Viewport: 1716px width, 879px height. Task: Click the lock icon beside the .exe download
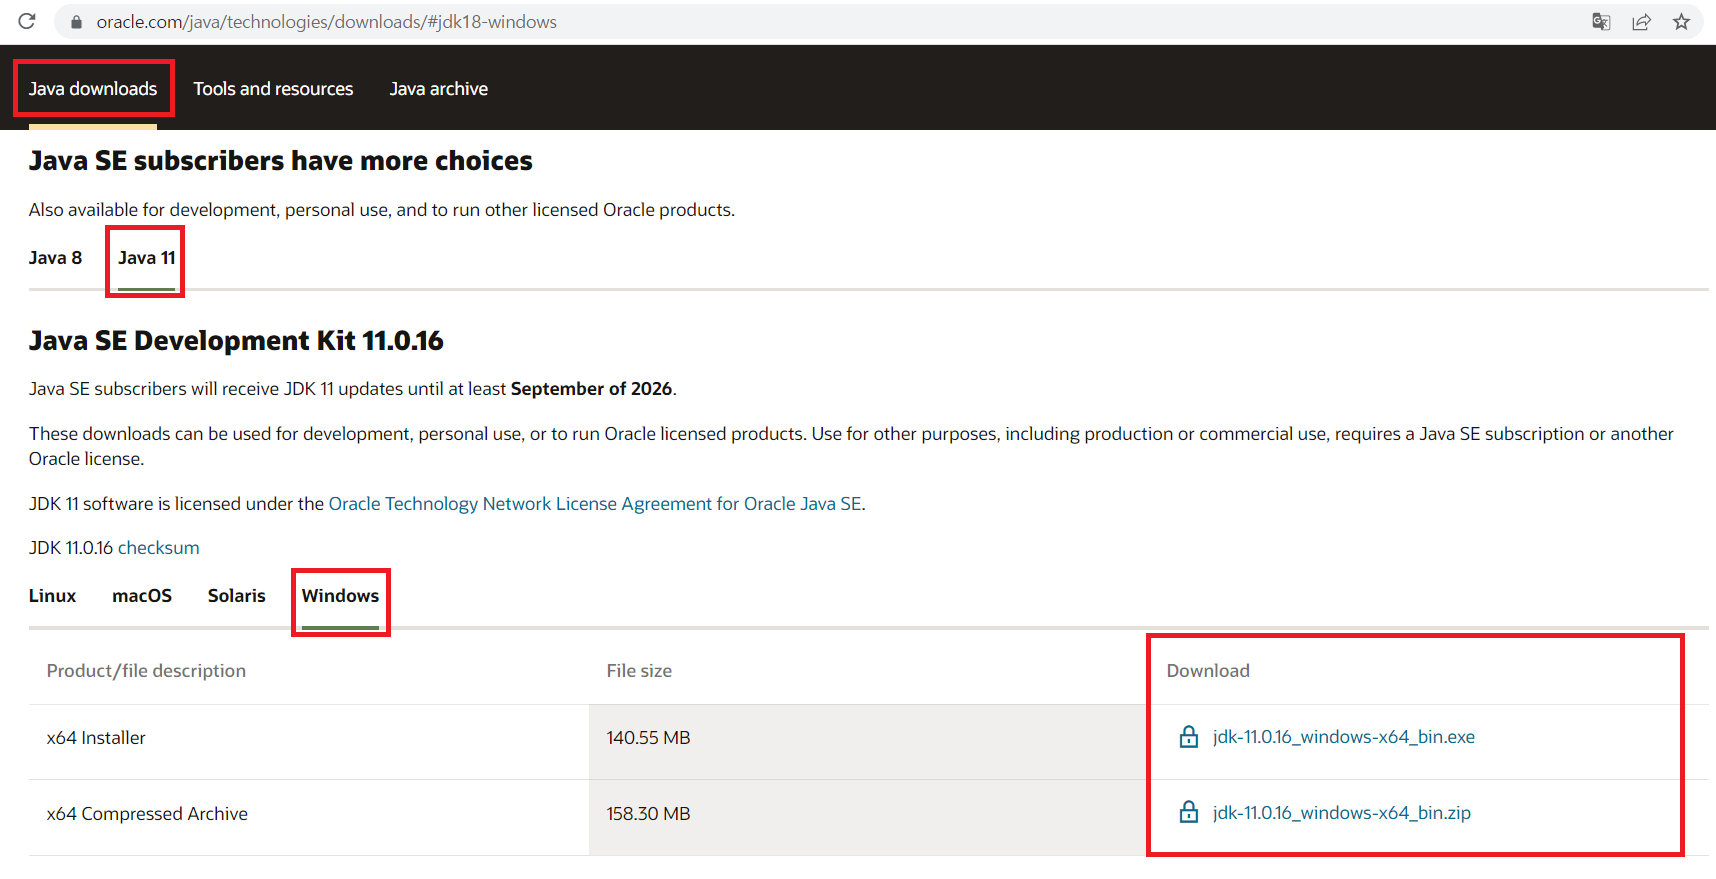[1188, 737]
